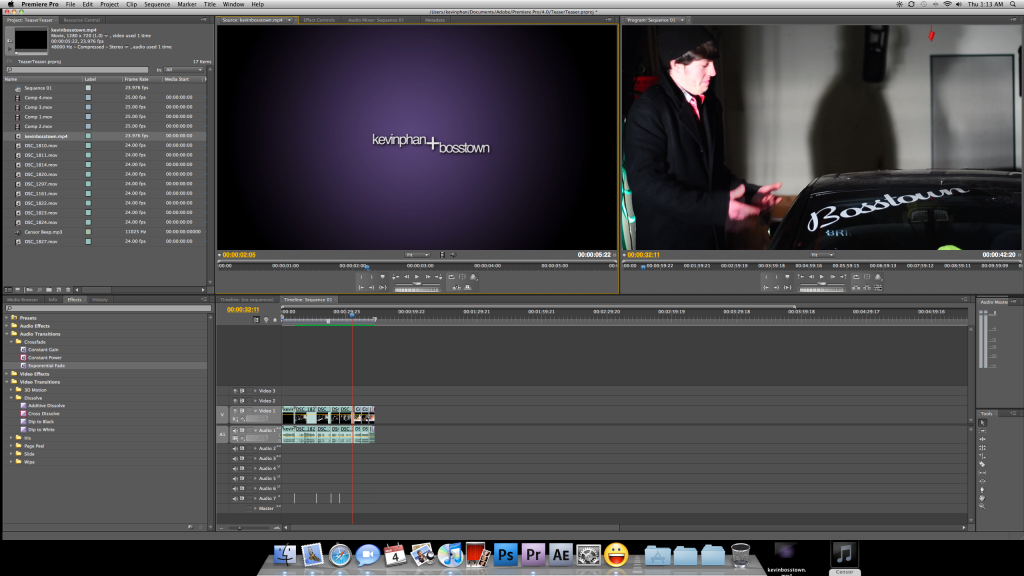The height and width of the screenshot is (576, 1024).
Task: Select the Razor tool in Tools panel
Action: [982, 464]
